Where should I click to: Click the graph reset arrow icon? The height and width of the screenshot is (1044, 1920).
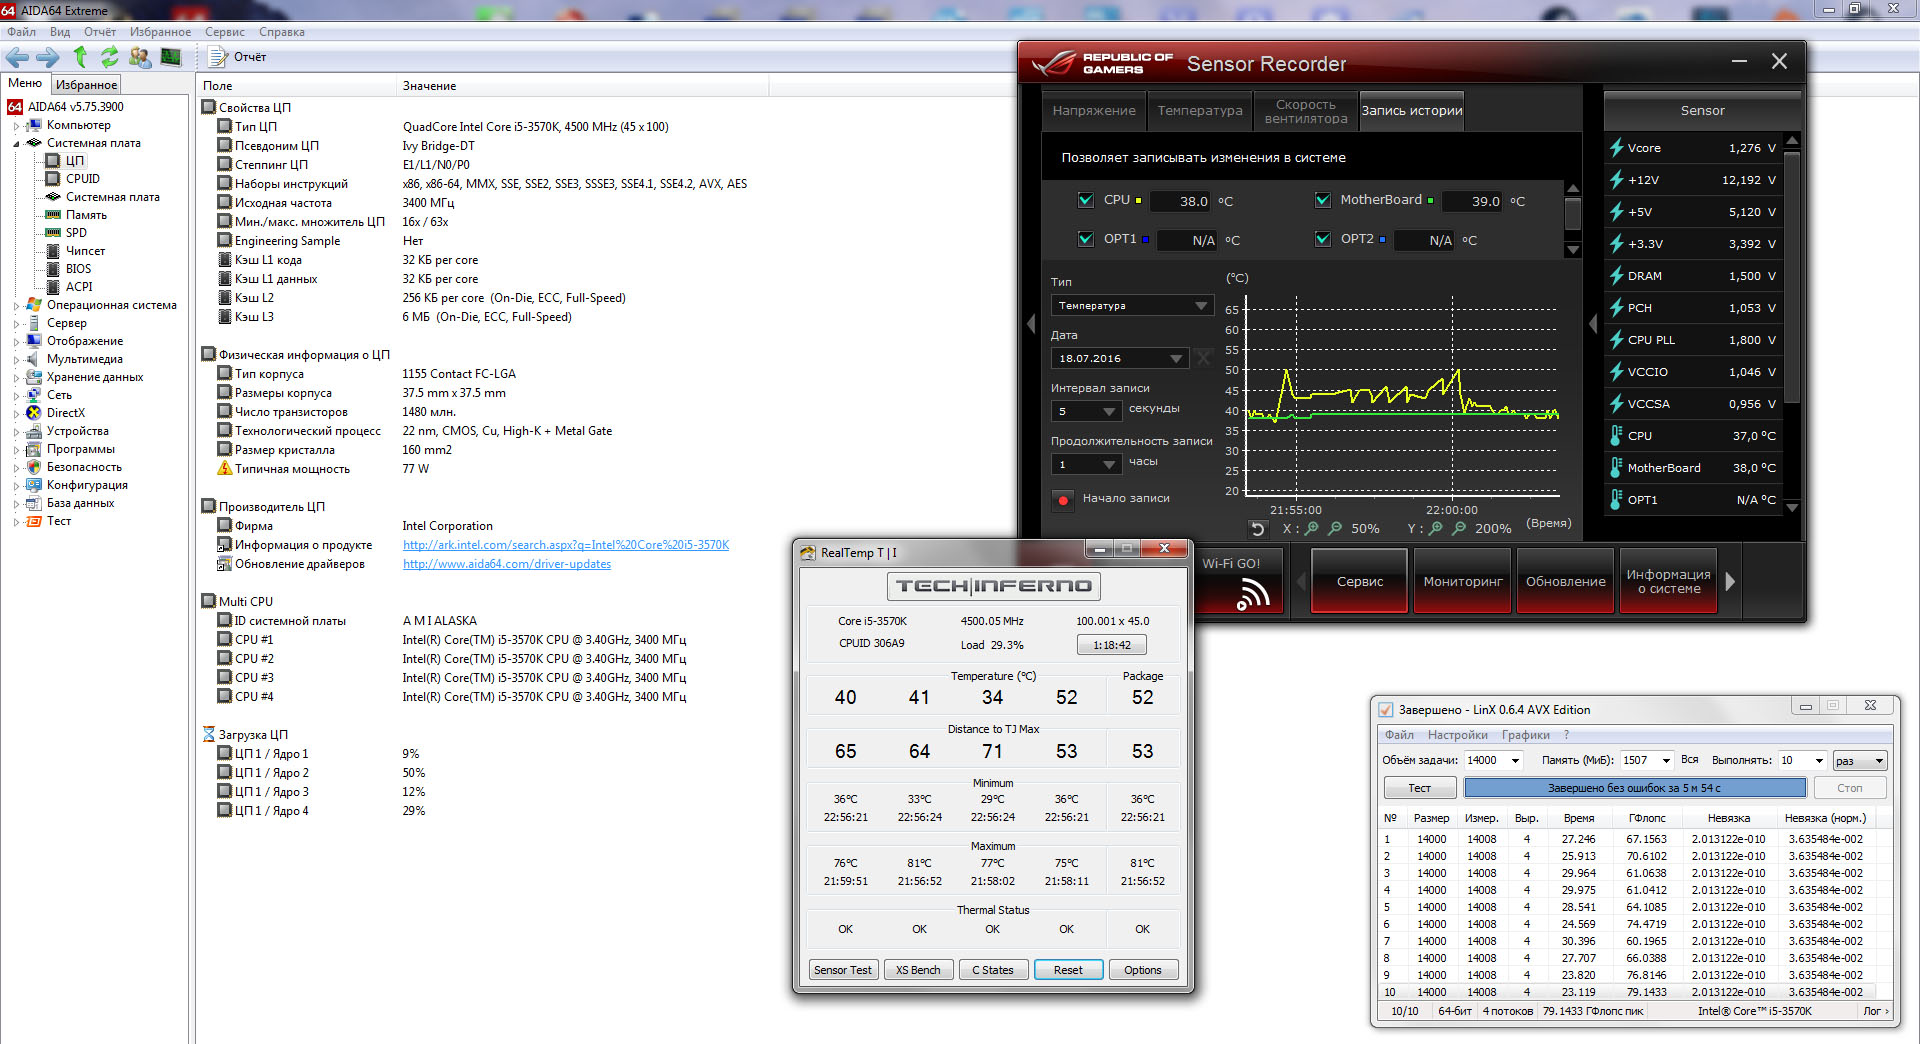point(1258,528)
